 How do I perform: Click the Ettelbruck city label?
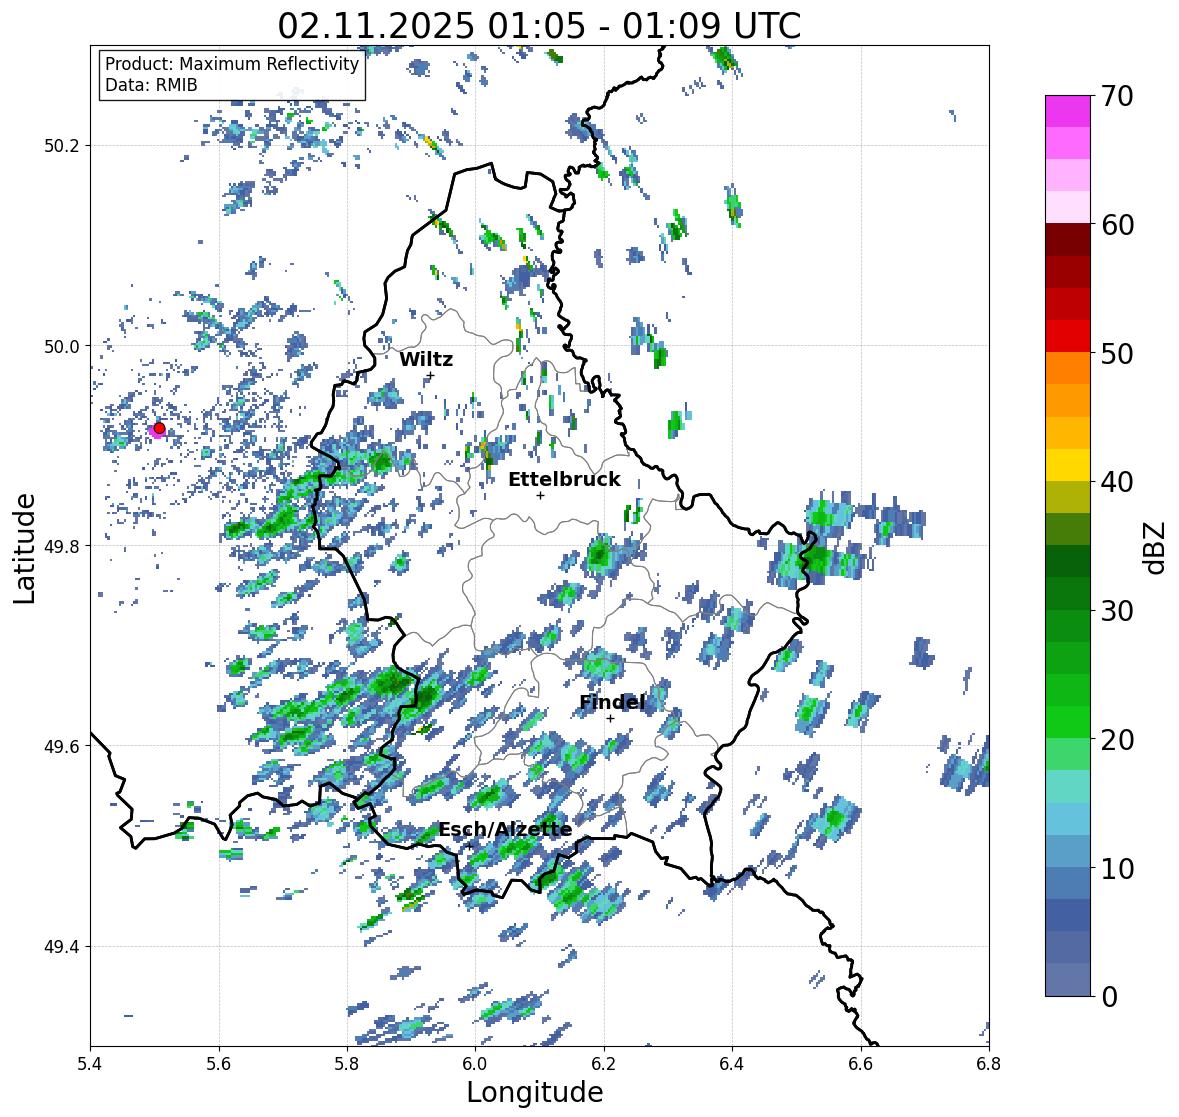[564, 479]
